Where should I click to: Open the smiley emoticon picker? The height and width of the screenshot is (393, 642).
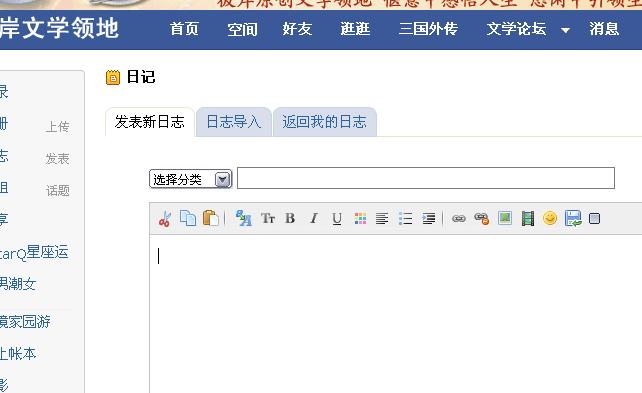click(x=550, y=218)
